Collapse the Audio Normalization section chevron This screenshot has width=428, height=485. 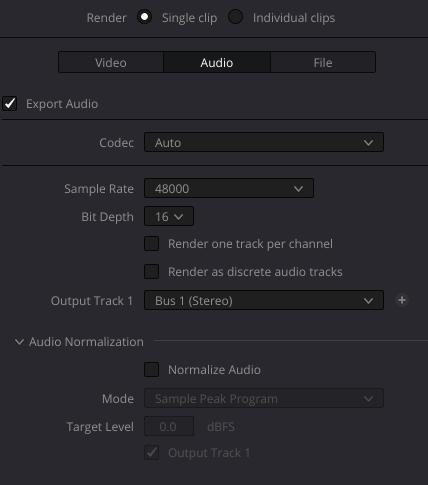tap(19, 342)
